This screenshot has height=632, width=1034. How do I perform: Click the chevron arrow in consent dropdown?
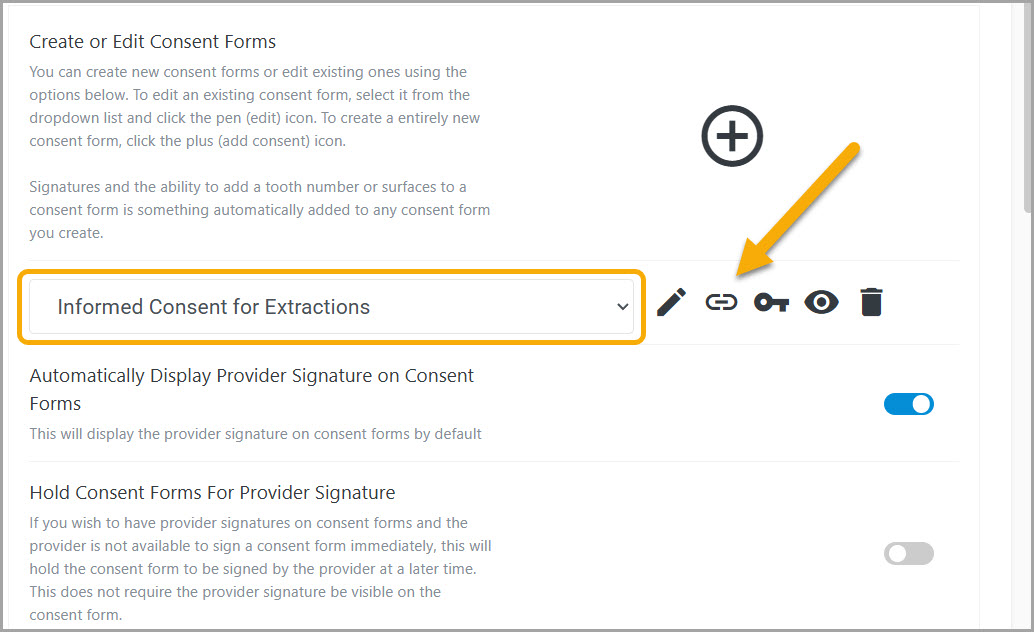coord(622,307)
